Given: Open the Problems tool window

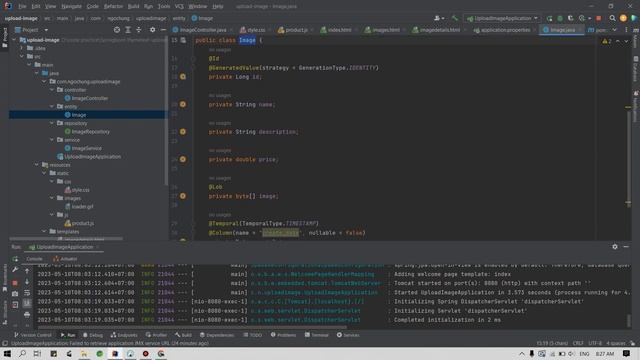Looking at the screenshot, I should [283, 335].
